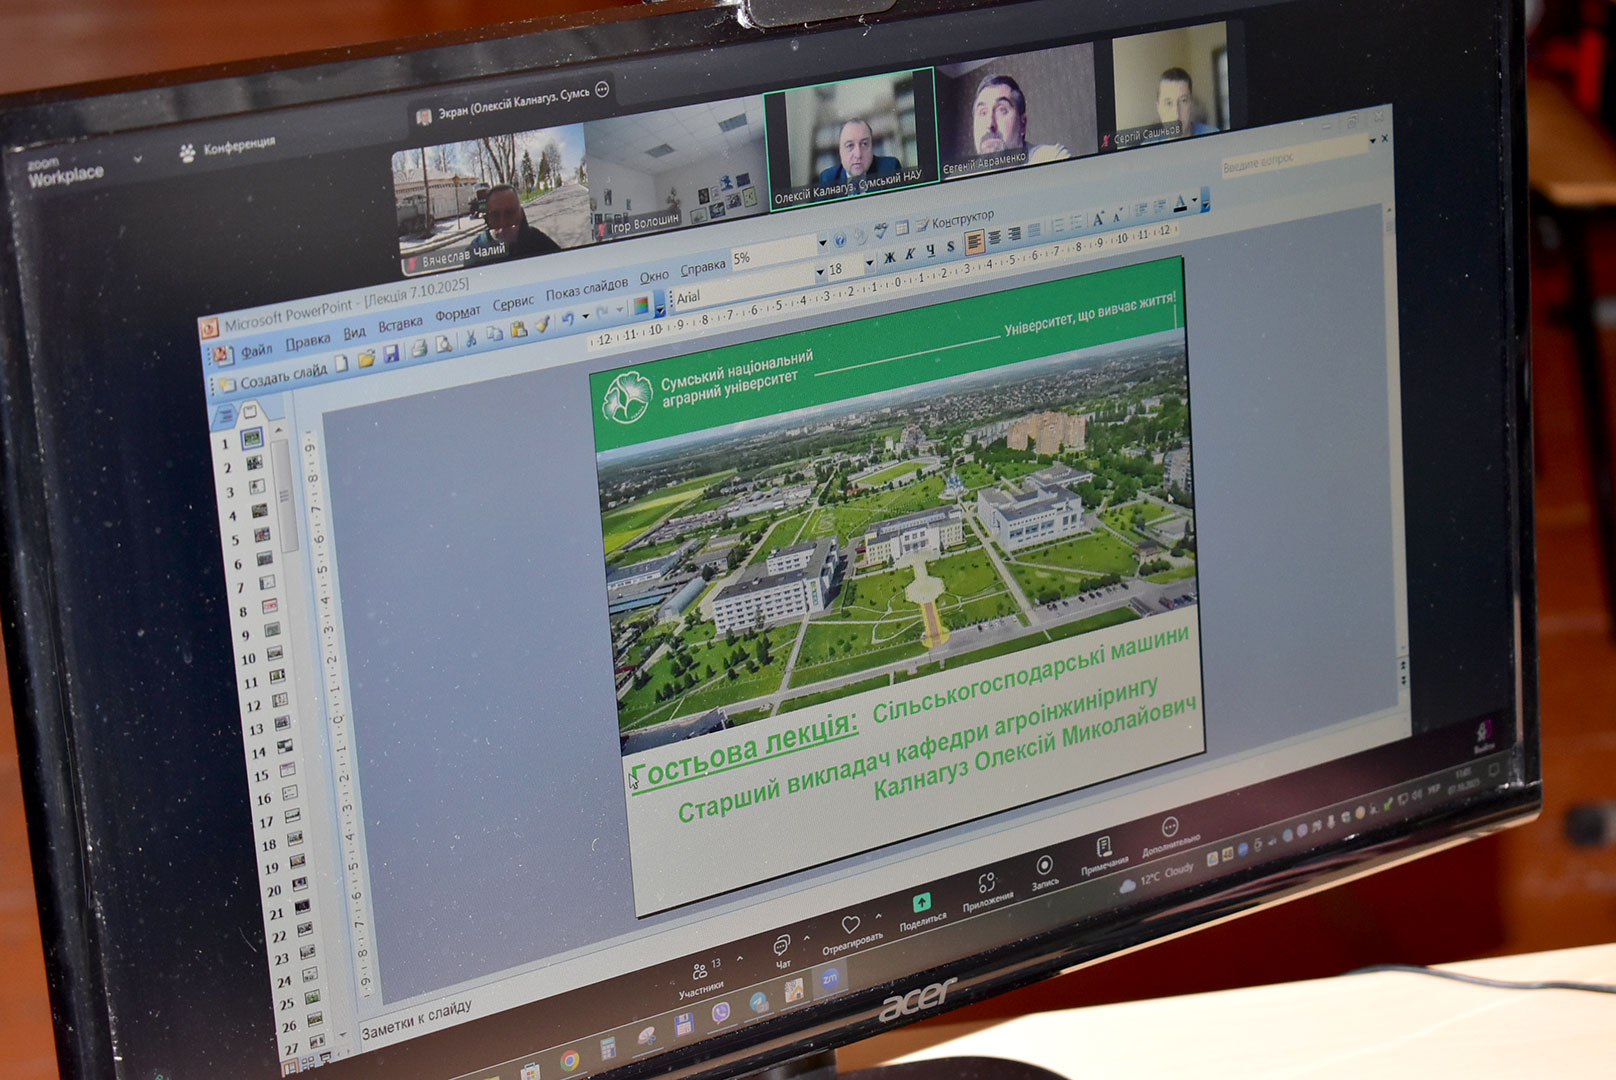
Task: Expand the zoom Workplace dropdown chevron
Action: click(x=137, y=158)
